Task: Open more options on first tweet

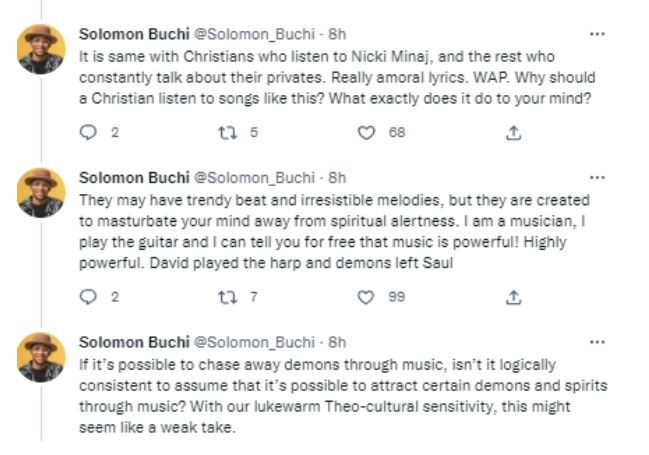Action: [597, 34]
